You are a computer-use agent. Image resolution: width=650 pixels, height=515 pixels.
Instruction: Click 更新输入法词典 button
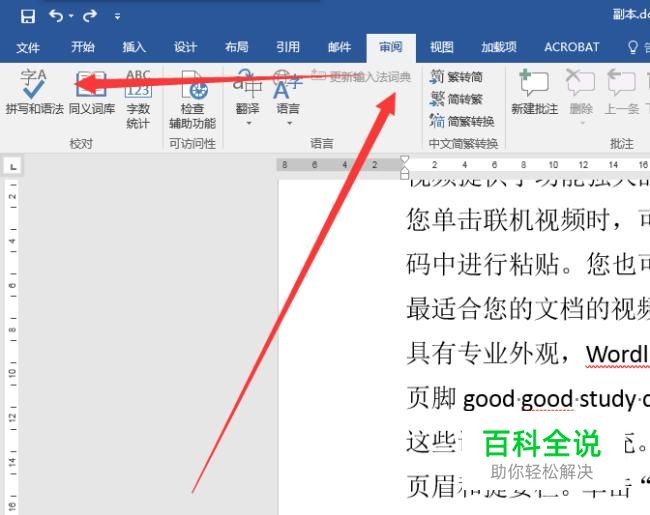tap(361, 77)
